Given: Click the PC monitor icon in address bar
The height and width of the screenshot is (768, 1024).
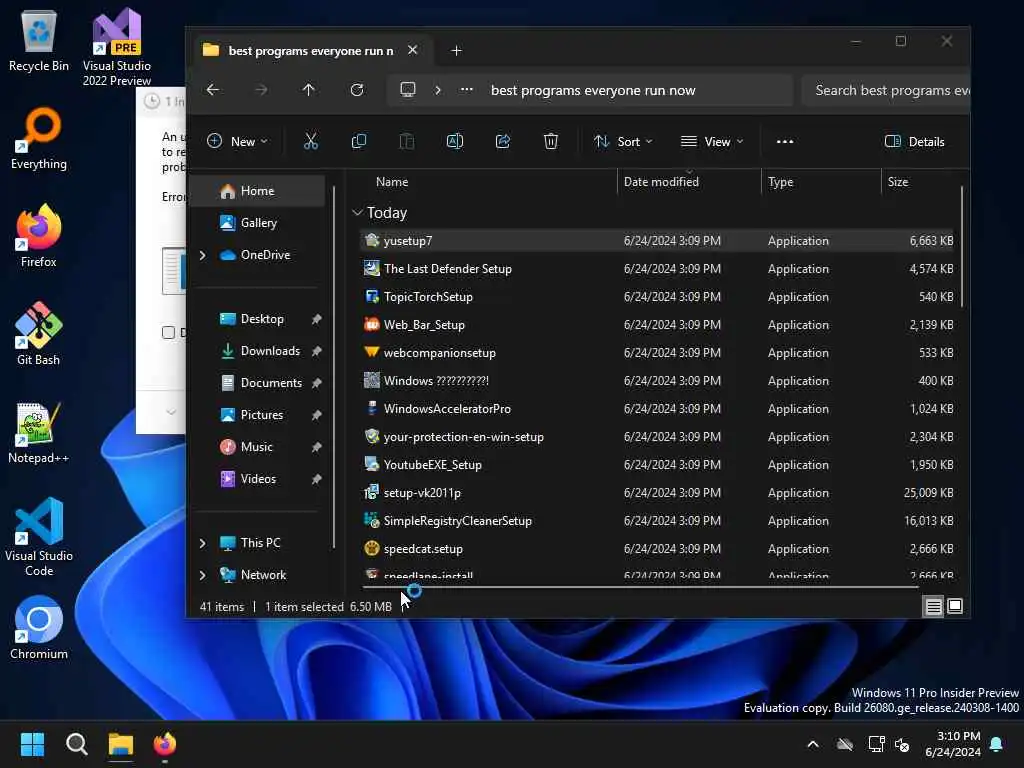Looking at the screenshot, I should coord(408,90).
